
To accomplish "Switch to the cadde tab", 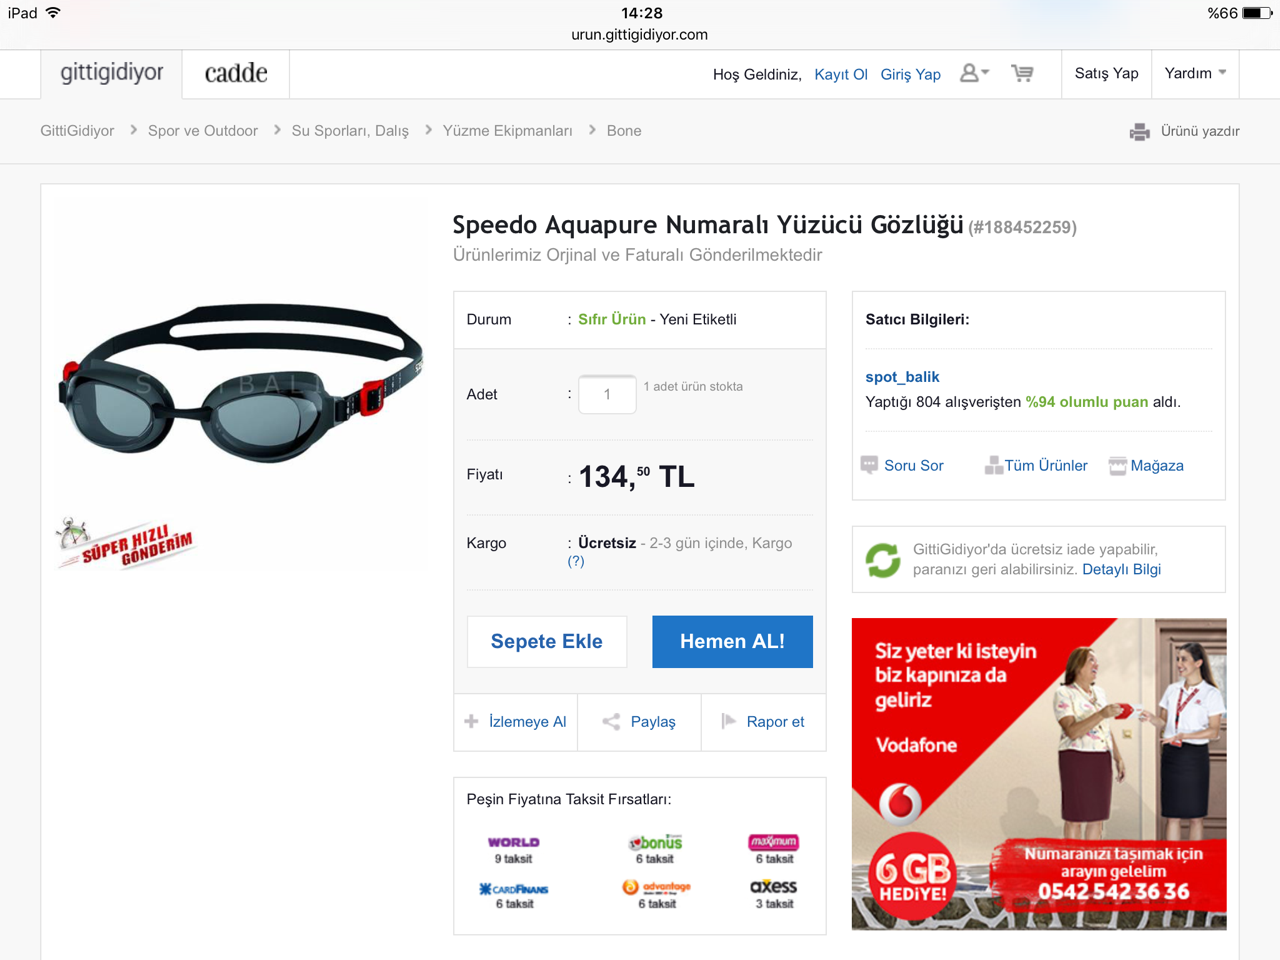I will [236, 73].
